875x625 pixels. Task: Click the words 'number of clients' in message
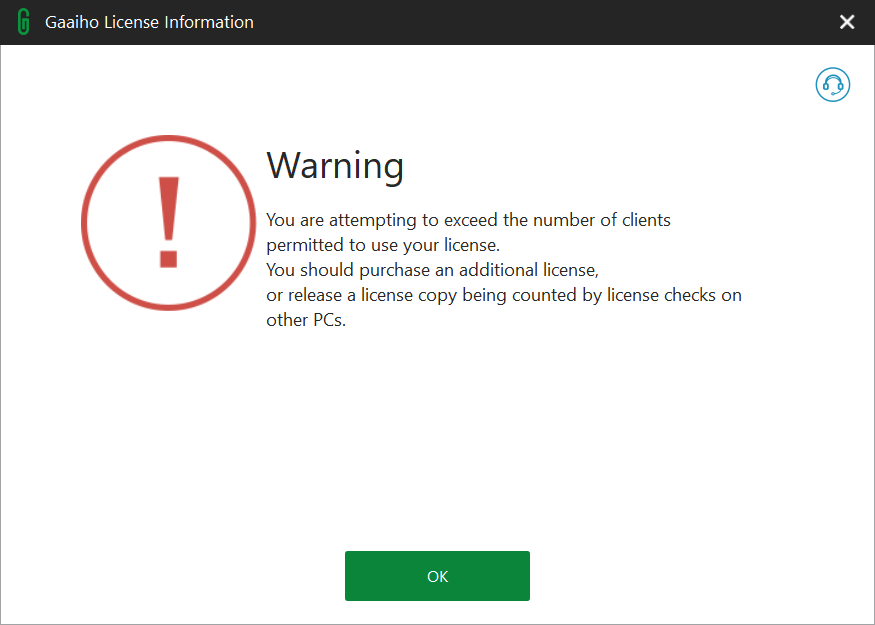(x=602, y=220)
